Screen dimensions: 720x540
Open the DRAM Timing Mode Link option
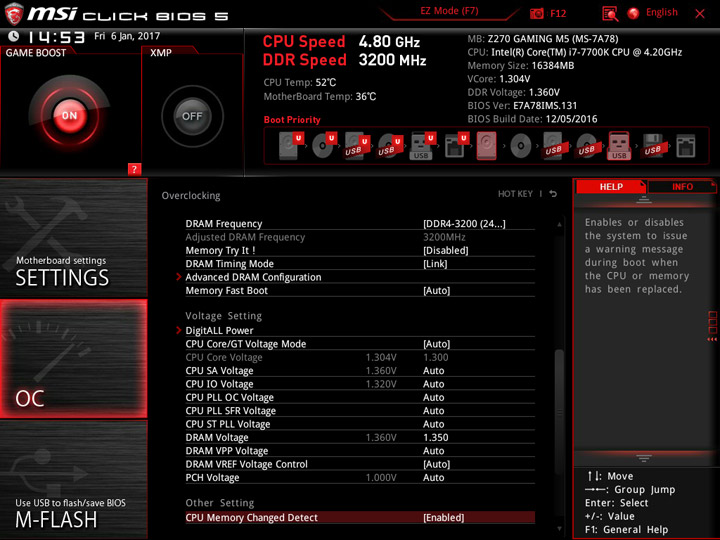(x=435, y=264)
